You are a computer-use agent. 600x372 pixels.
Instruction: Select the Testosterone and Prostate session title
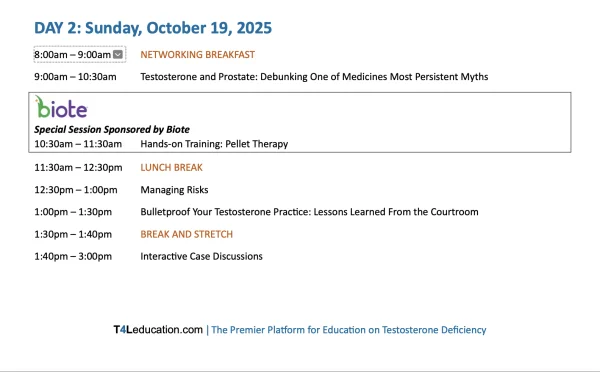tap(314, 77)
